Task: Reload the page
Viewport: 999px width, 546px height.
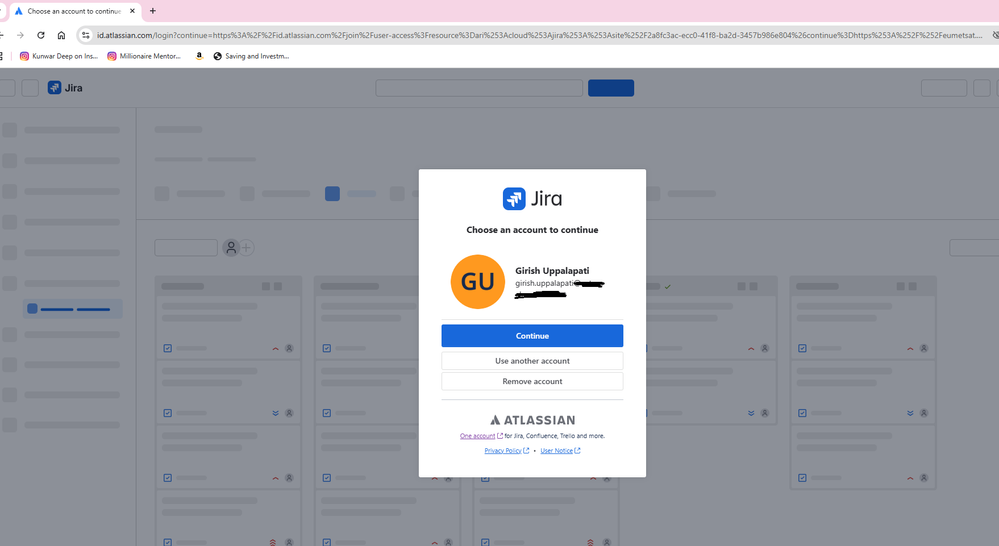Action: pyautogui.click(x=41, y=35)
